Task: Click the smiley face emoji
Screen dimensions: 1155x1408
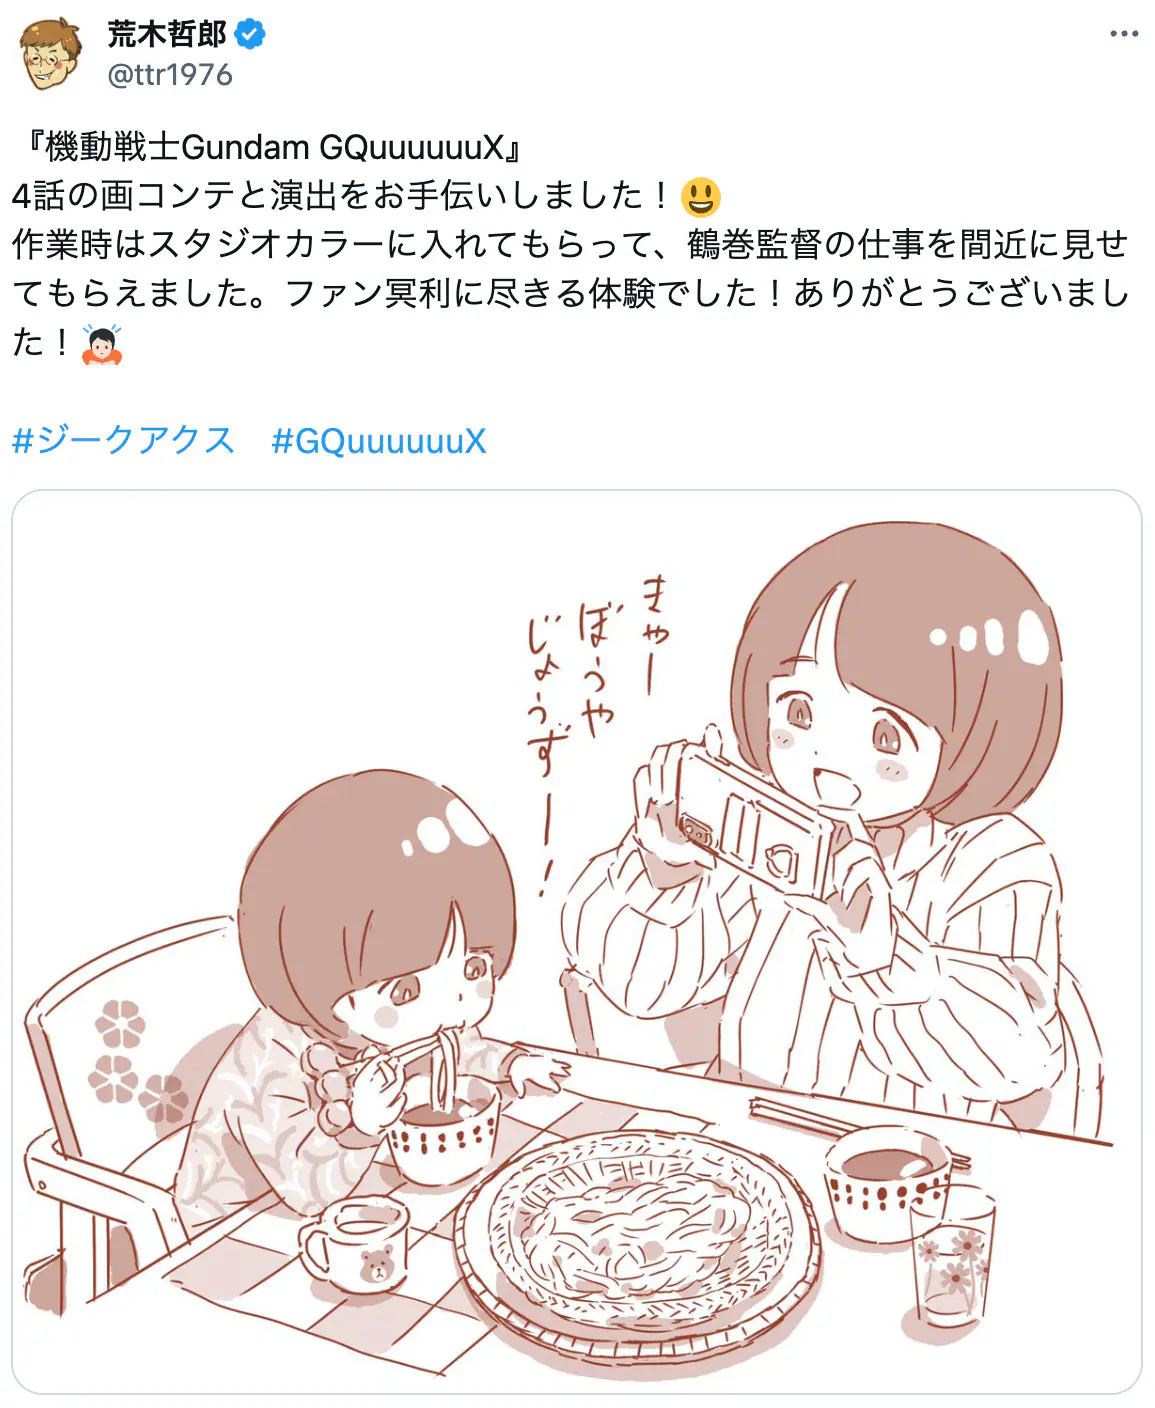Action: coord(701,197)
